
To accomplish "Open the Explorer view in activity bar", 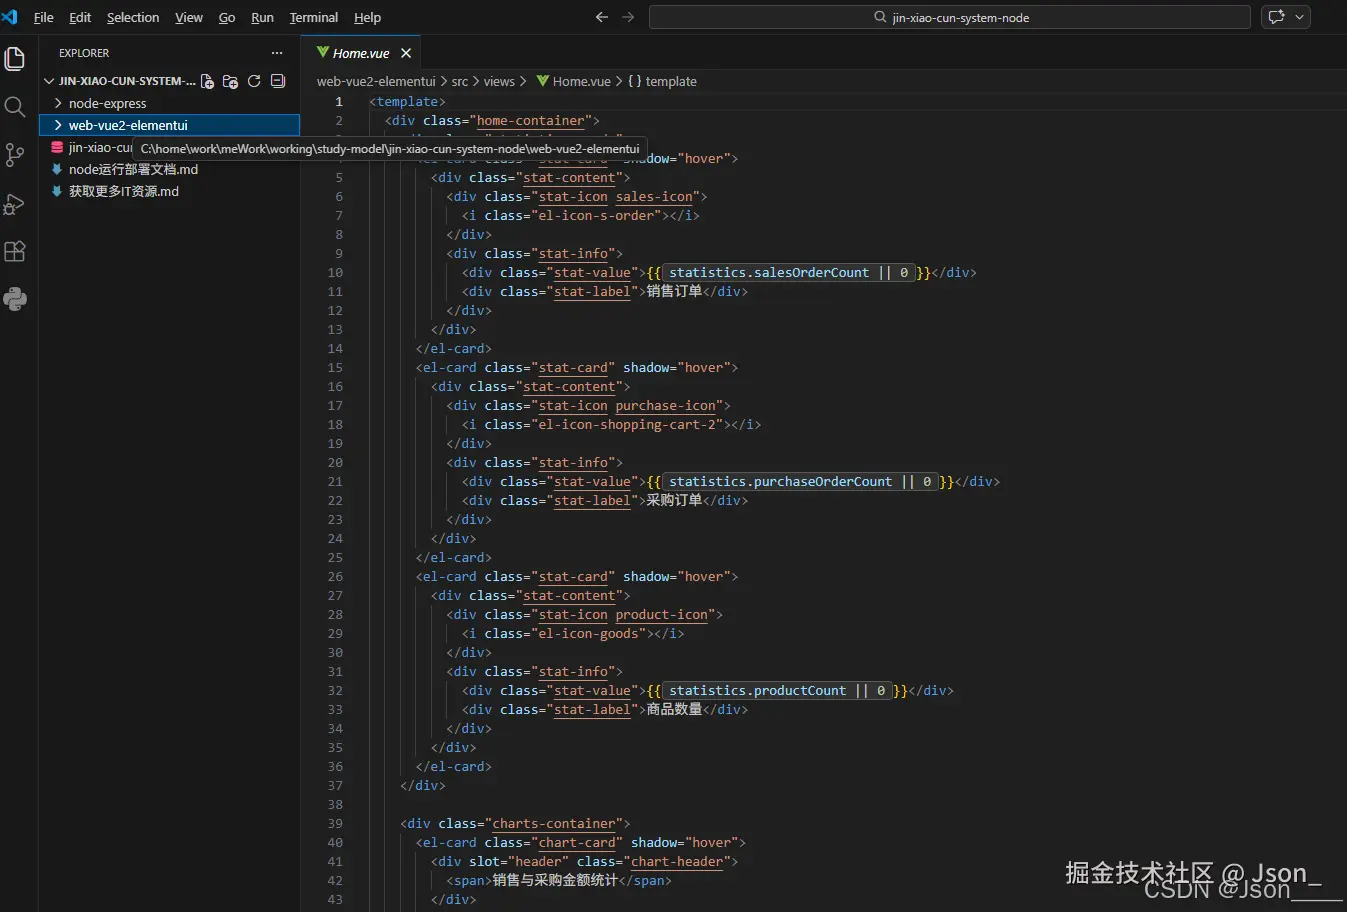I will [x=15, y=59].
